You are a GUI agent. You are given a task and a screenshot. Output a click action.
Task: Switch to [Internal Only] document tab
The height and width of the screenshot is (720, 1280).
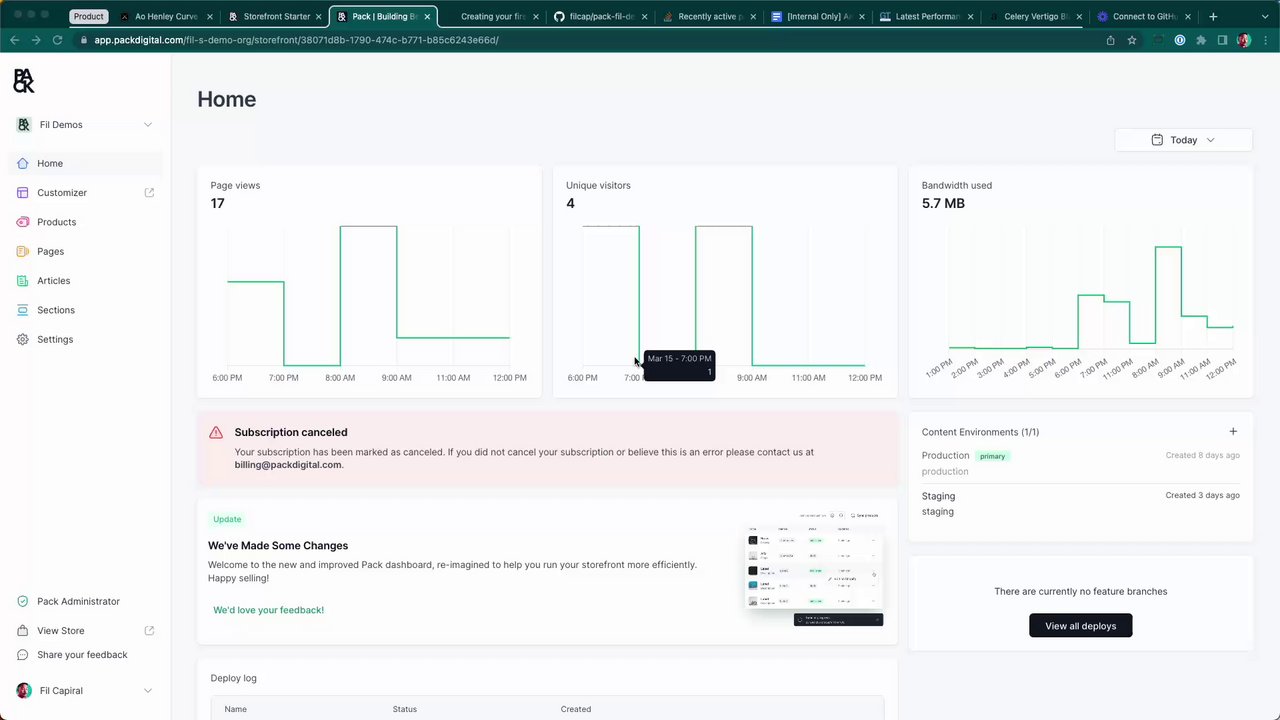point(818,16)
